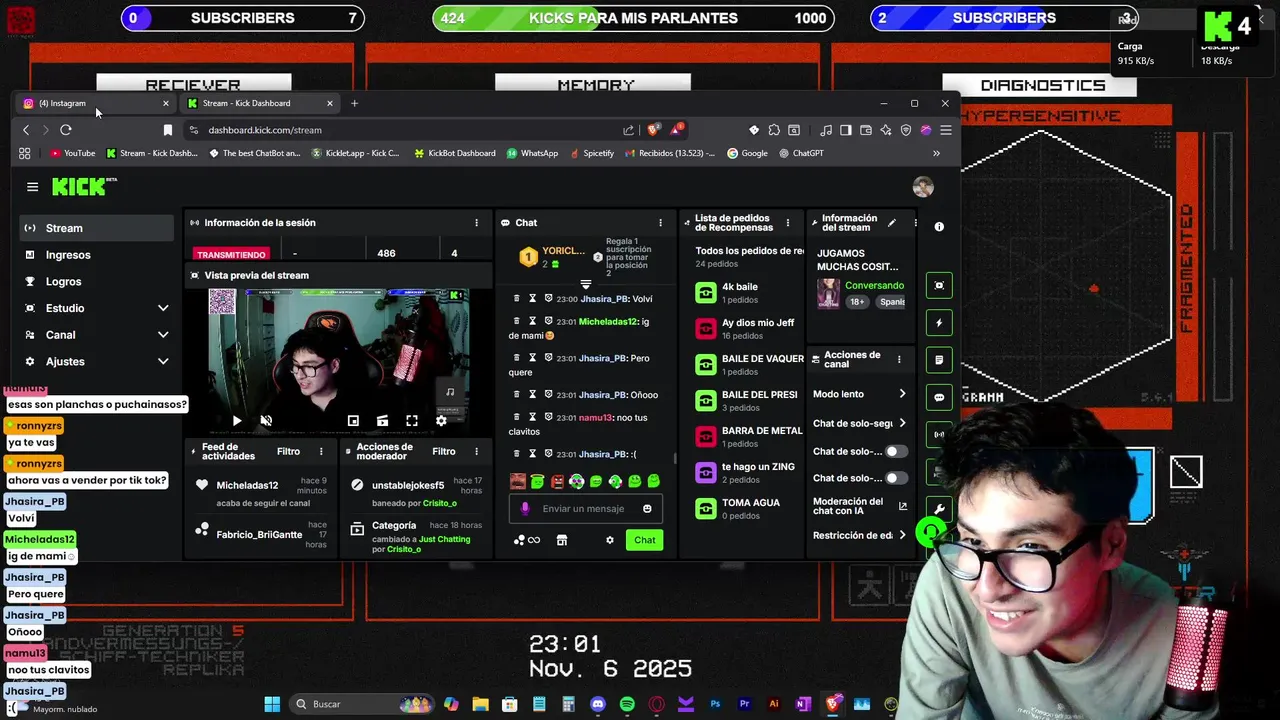The image size is (1280, 720).
Task: Open Lista de pedidos panel options menu
Action: pyautogui.click(x=788, y=223)
